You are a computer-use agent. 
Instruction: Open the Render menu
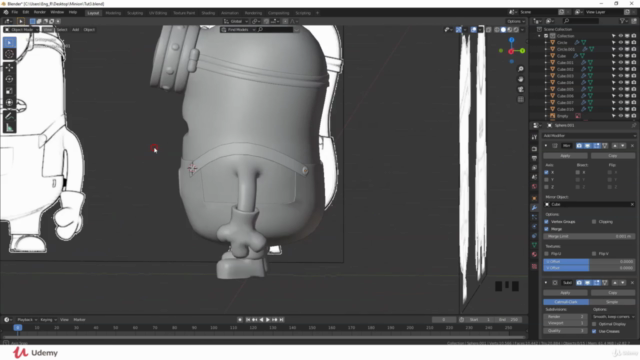(x=40, y=12)
